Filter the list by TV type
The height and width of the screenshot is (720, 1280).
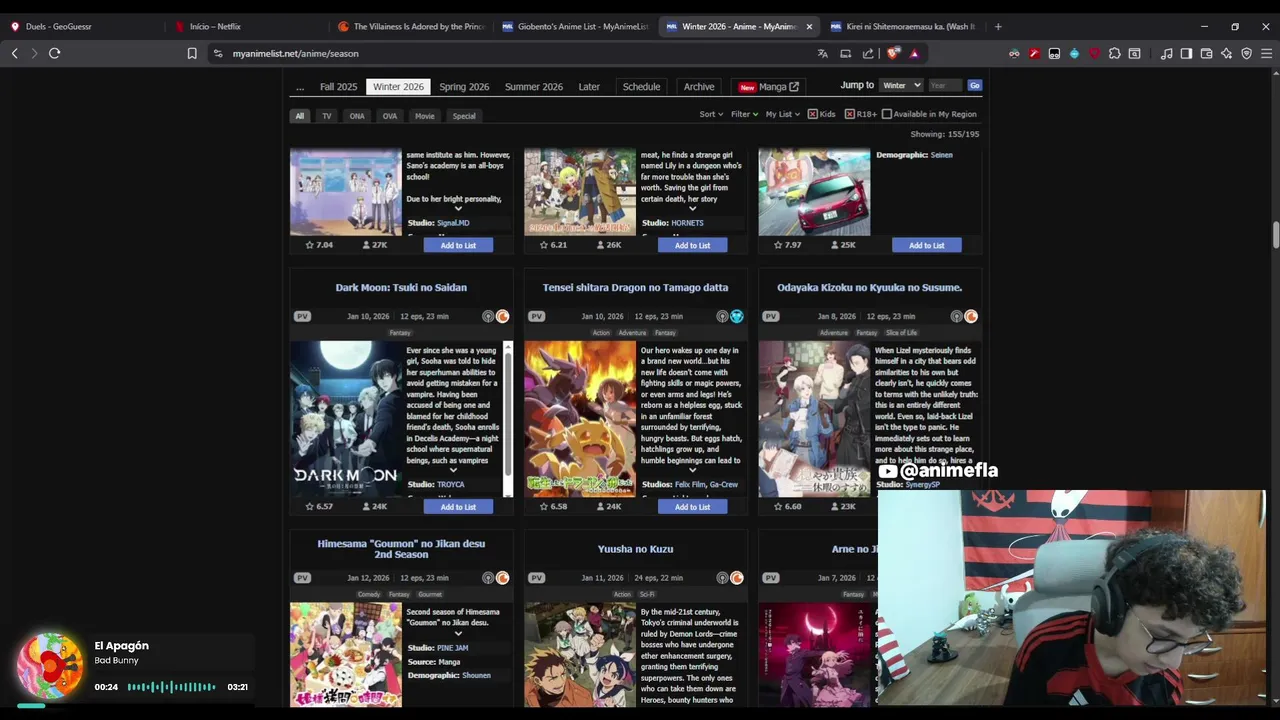click(x=326, y=116)
